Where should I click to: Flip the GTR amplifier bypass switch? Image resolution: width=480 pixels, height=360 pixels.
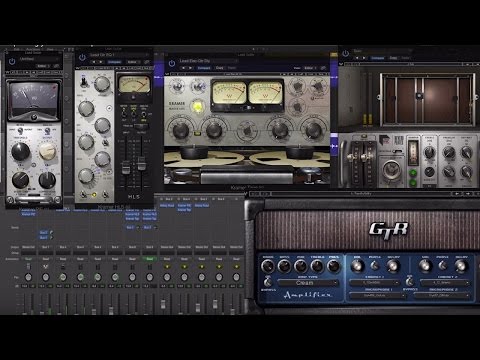pyautogui.click(x=267, y=282)
